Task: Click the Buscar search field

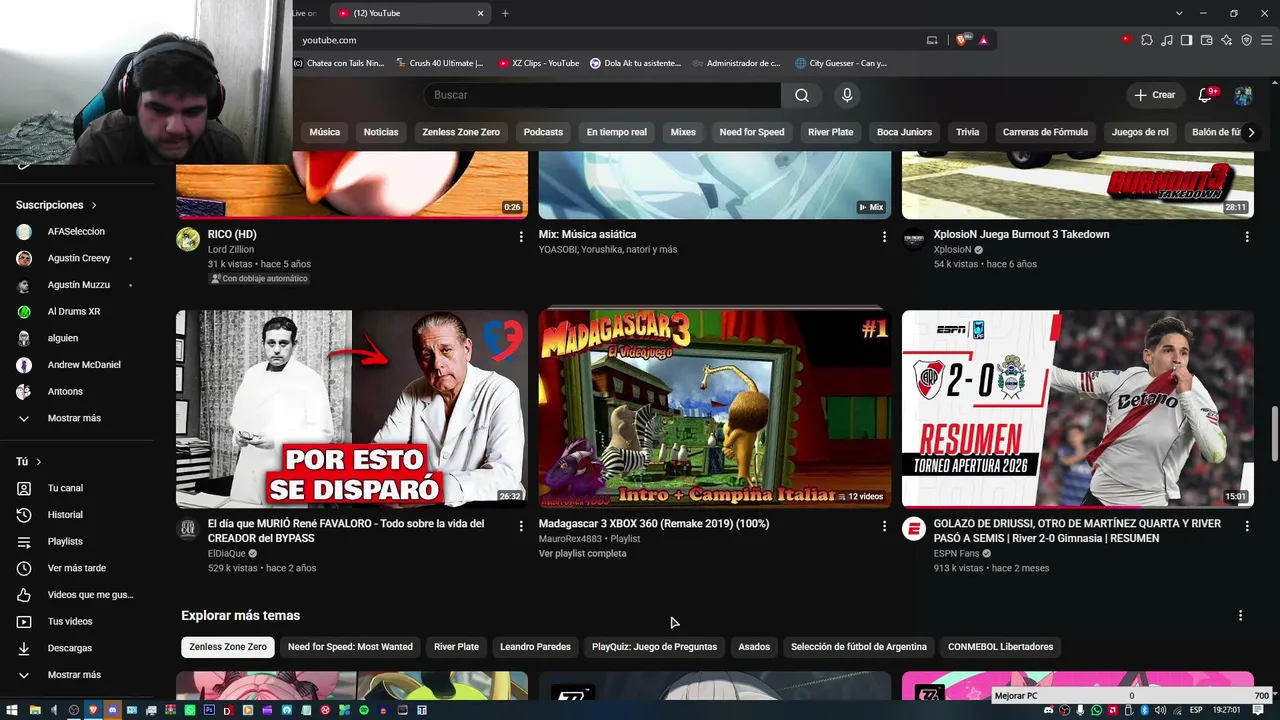Action: [602, 95]
